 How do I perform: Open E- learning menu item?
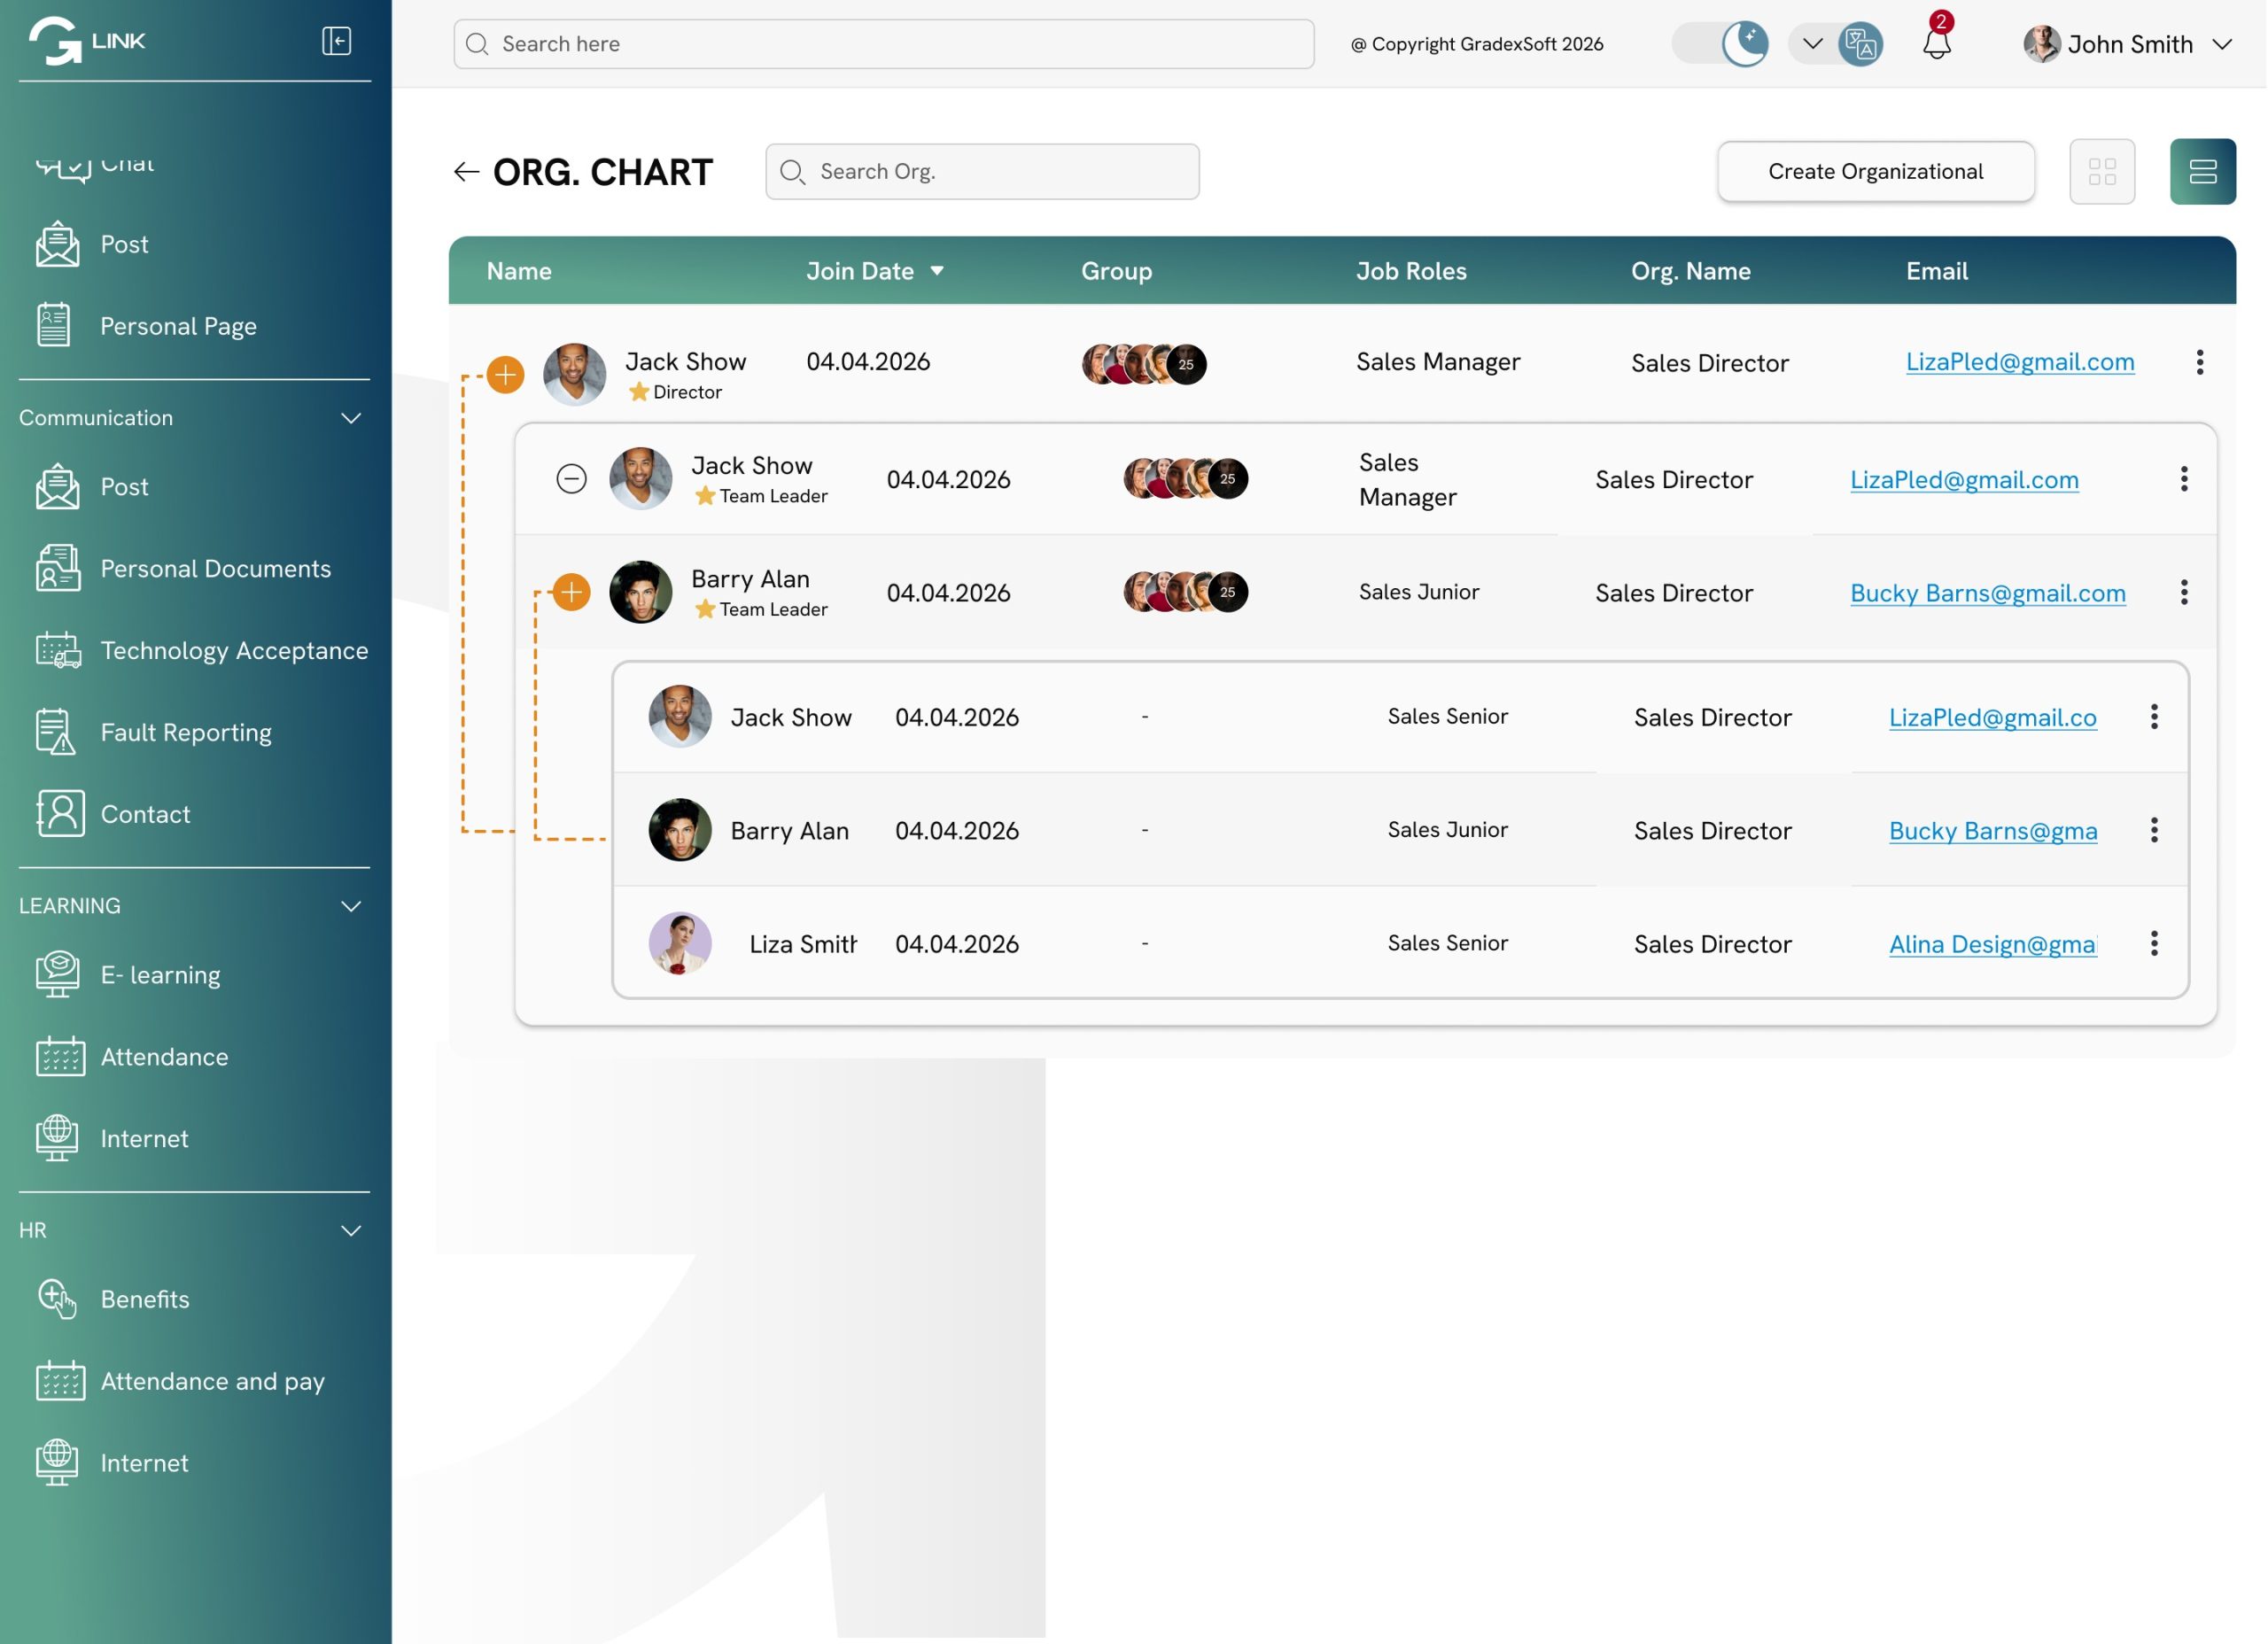coord(160,975)
